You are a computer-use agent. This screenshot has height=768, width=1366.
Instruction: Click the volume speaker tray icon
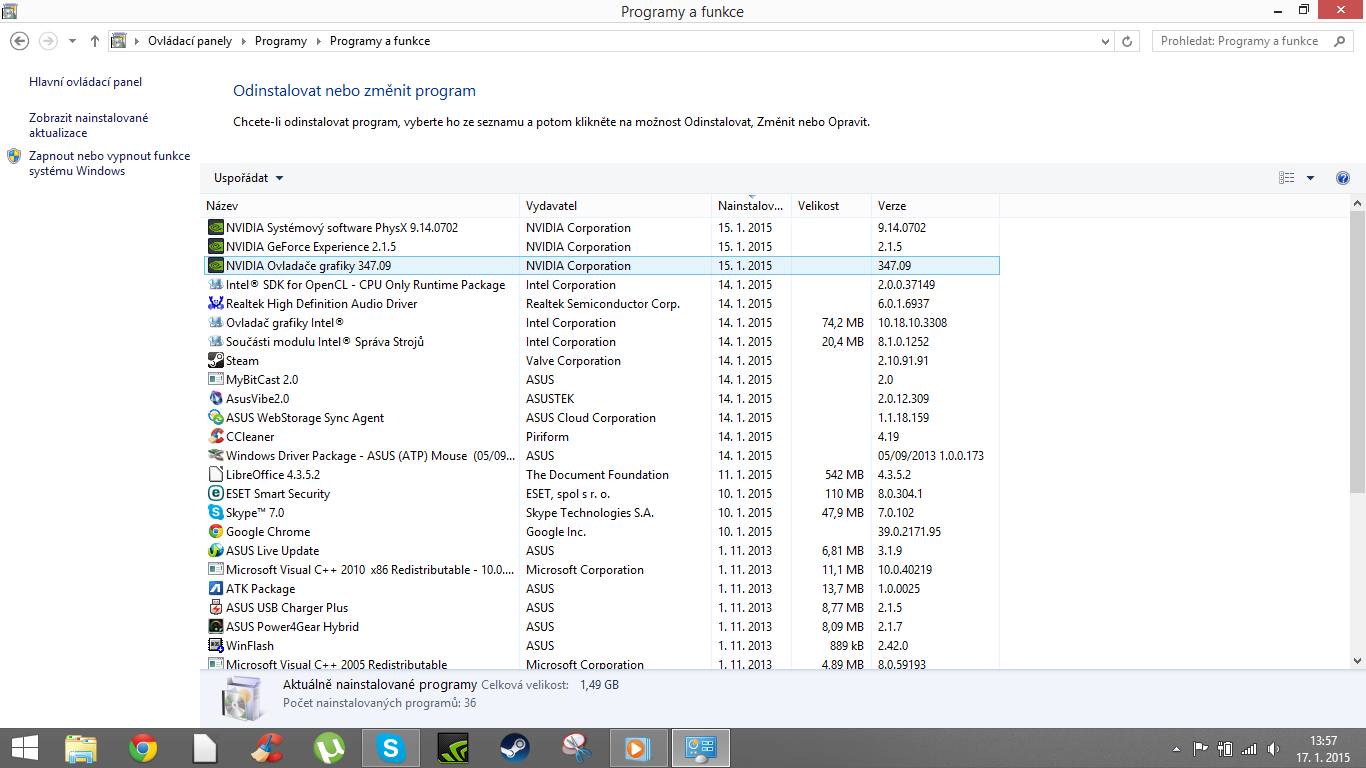click(x=1273, y=749)
